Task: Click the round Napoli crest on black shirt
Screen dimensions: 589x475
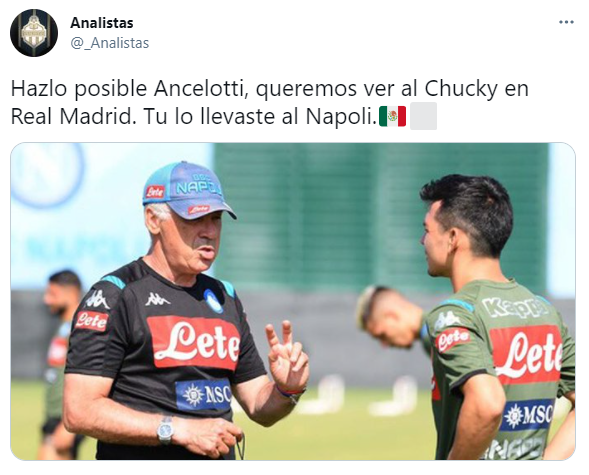Action: pos(214,301)
